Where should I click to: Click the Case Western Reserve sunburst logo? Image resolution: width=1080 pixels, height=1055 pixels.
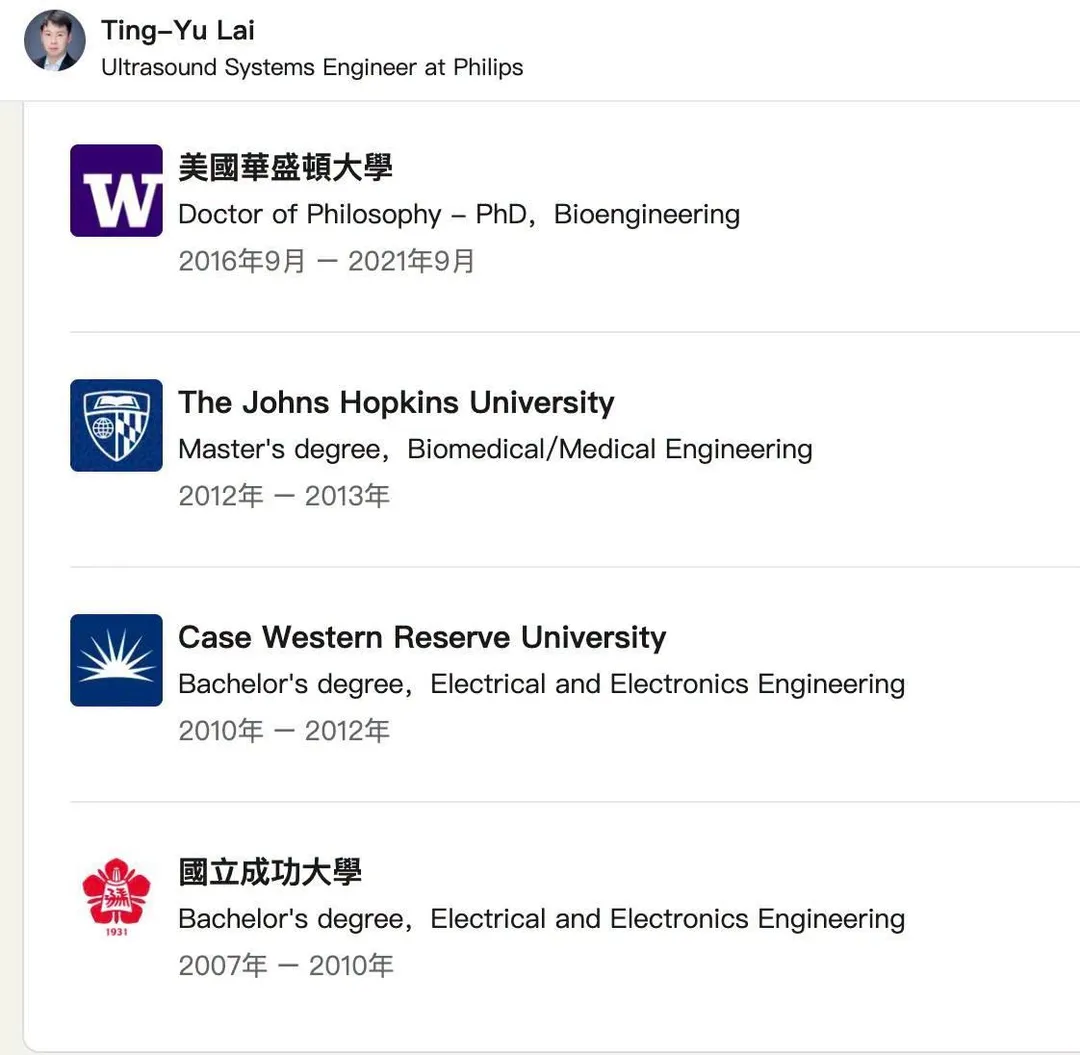pyautogui.click(x=116, y=660)
